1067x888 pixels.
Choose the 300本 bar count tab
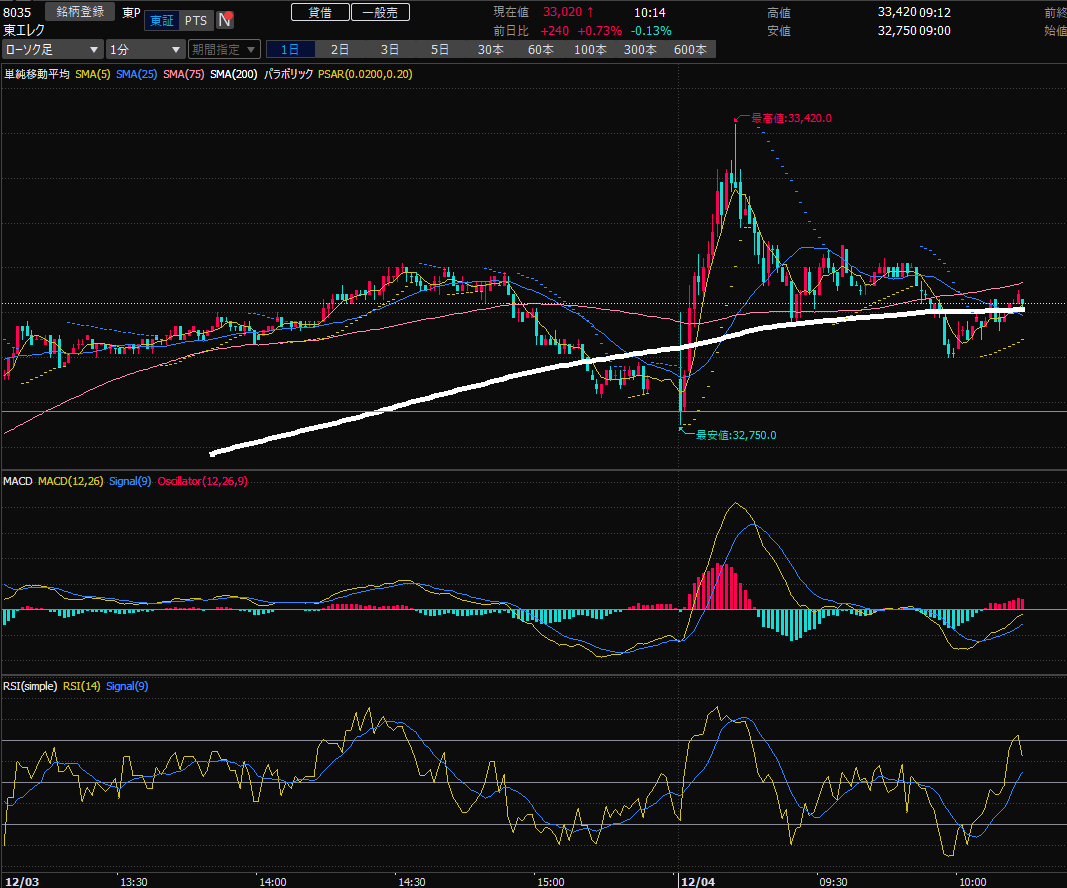click(640, 49)
